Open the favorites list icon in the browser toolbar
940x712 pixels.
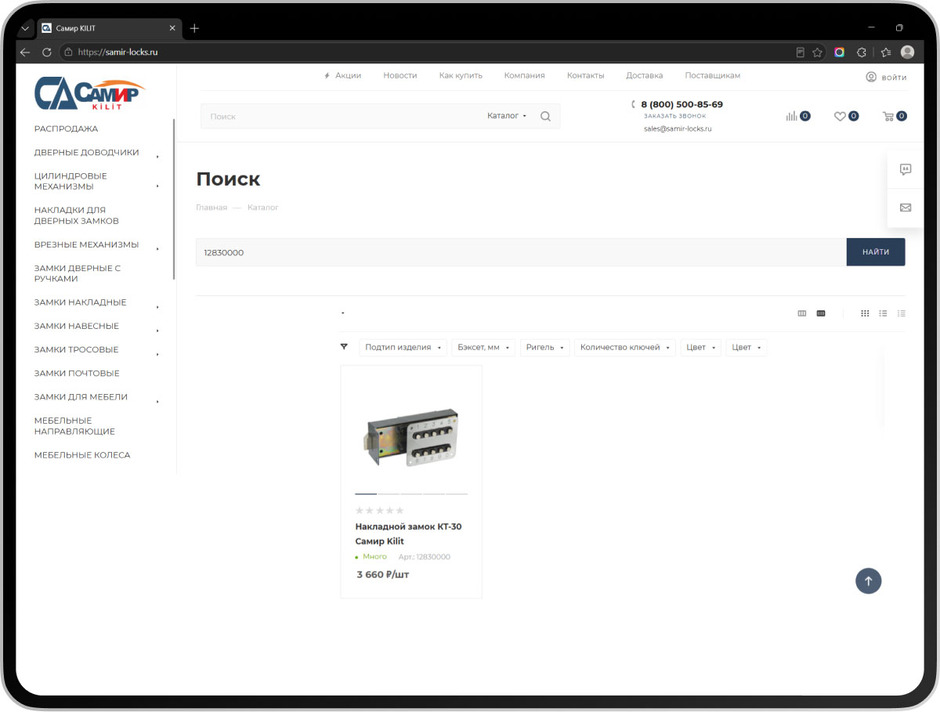(x=886, y=52)
